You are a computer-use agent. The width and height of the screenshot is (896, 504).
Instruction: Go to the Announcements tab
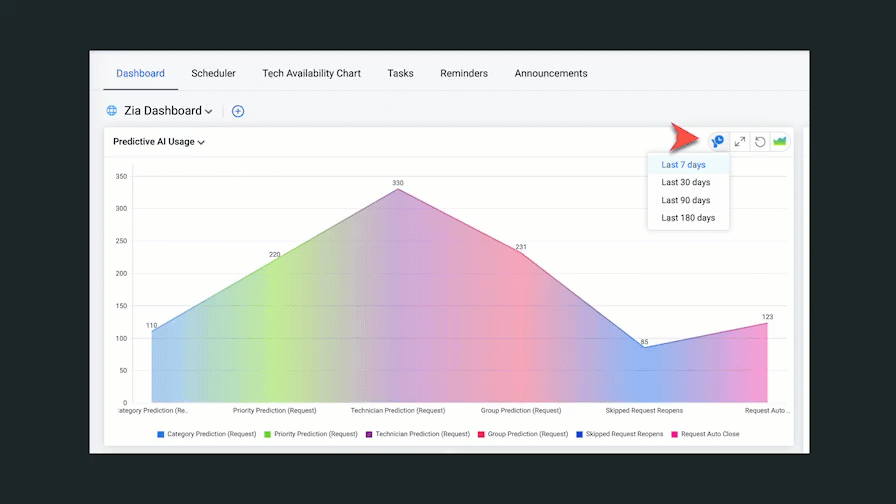coord(551,73)
